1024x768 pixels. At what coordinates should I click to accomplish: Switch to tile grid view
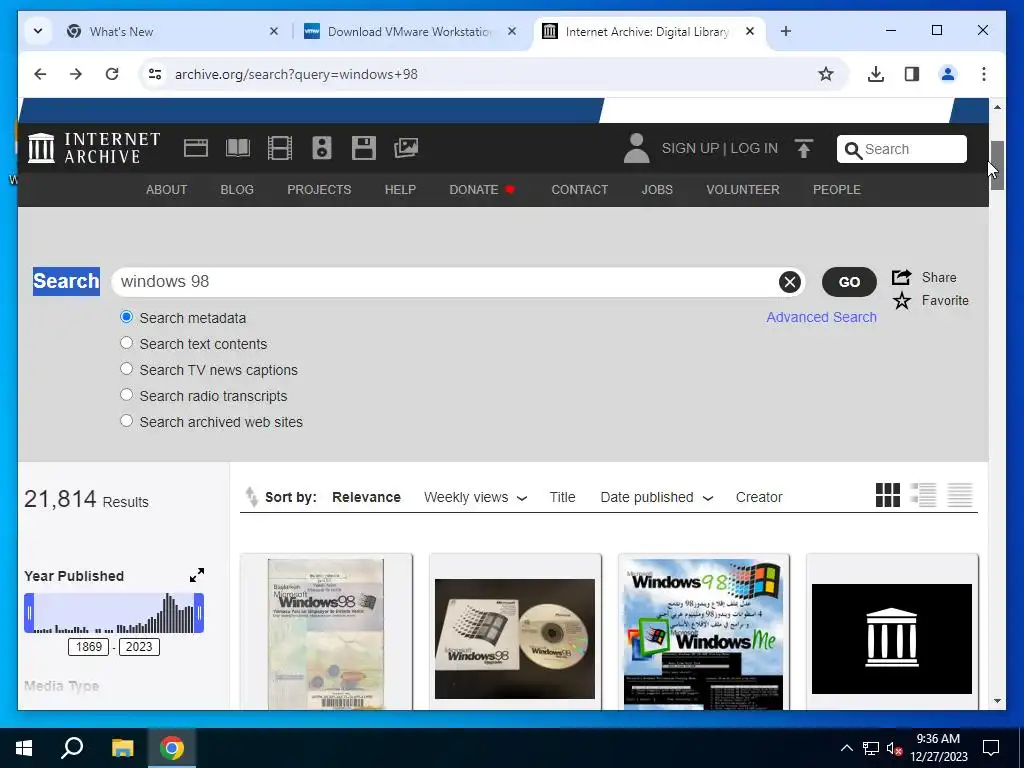click(x=888, y=495)
